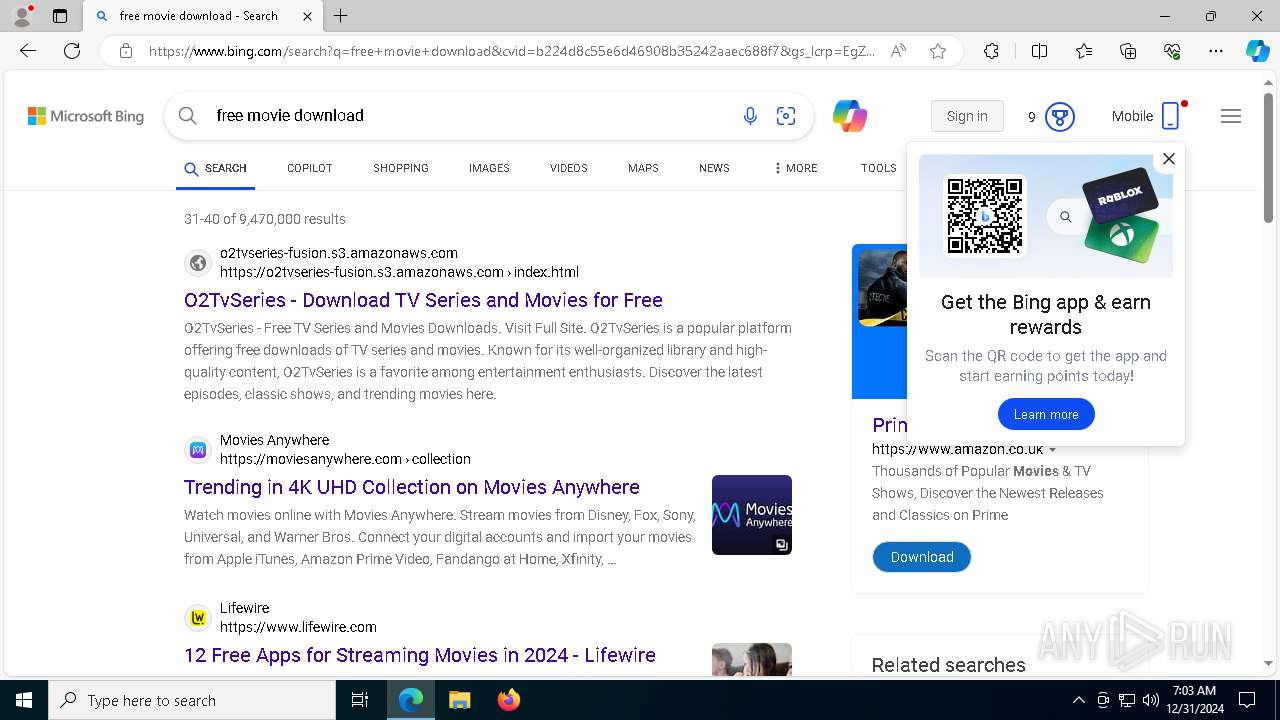Open Edge Settings and more menu

tap(1216, 51)
